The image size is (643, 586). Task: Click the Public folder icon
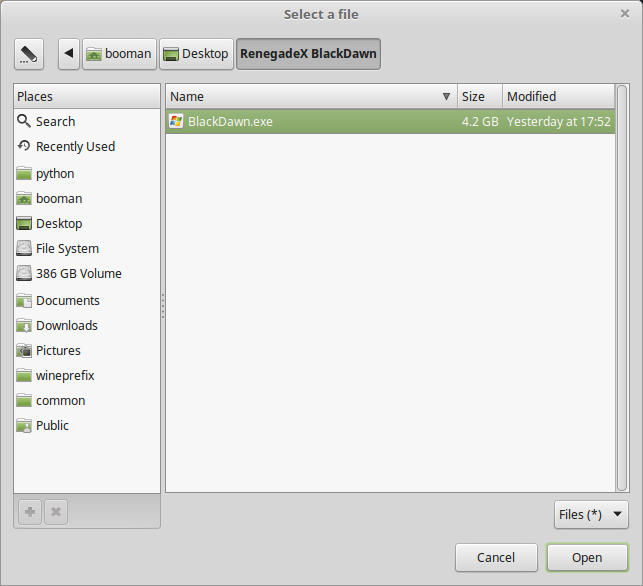click(x=24, y=426)
